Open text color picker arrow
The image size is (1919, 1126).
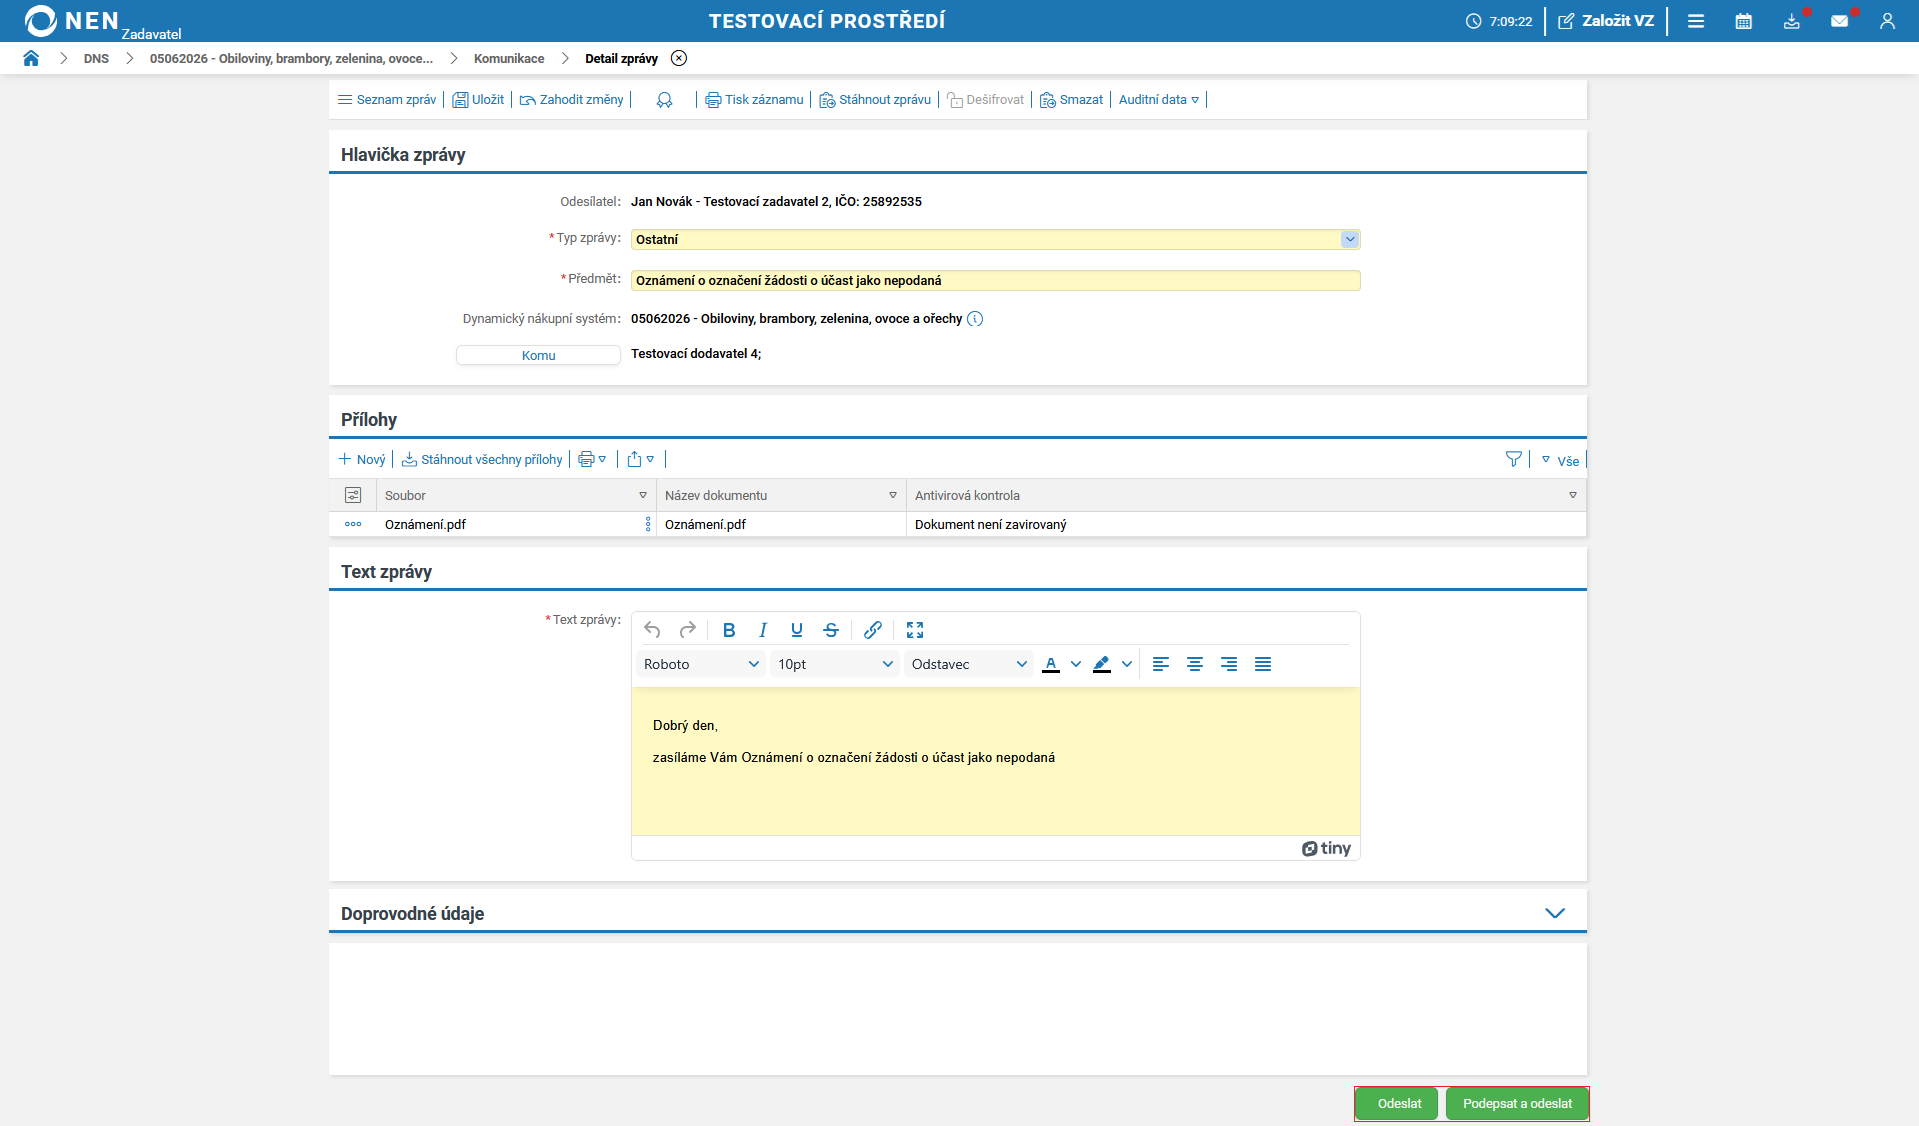(x=1076, y=664)
